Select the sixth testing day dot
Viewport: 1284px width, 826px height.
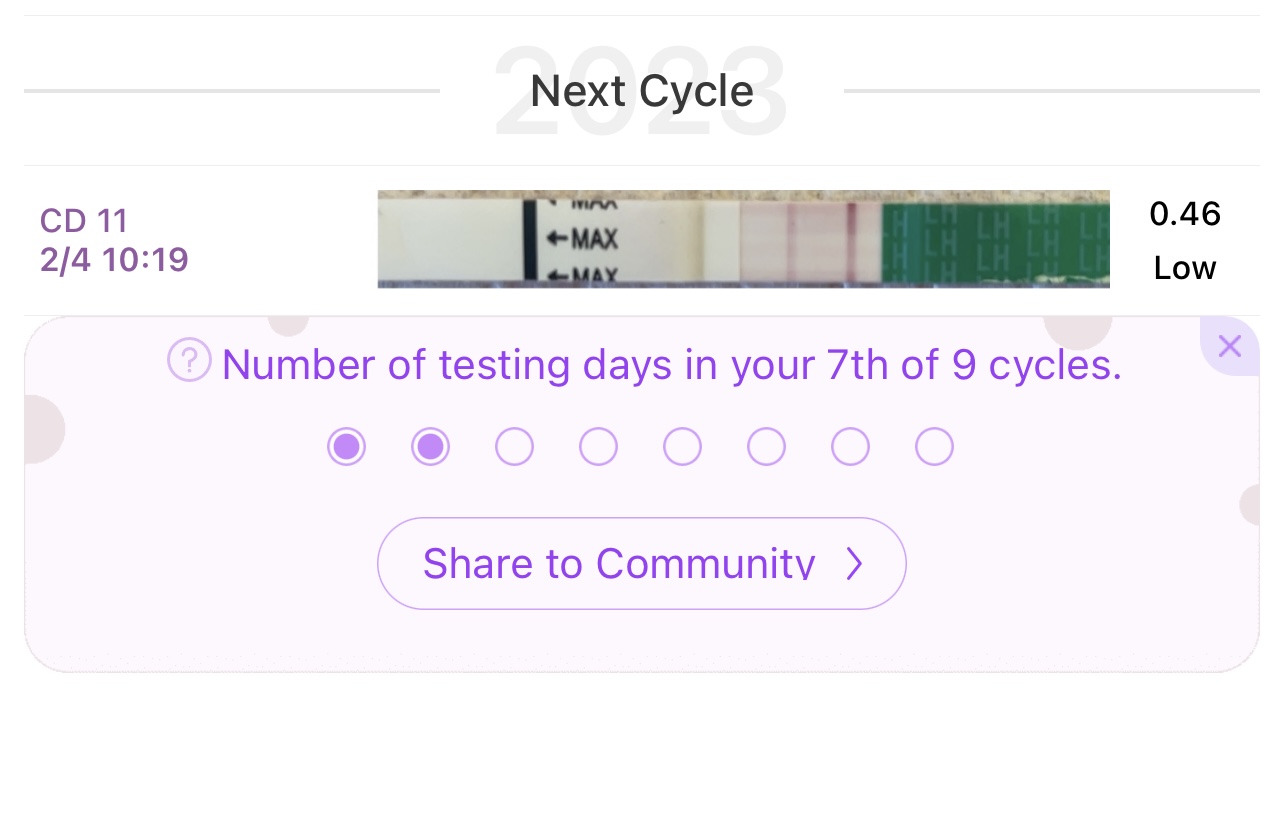coord(766,446)
